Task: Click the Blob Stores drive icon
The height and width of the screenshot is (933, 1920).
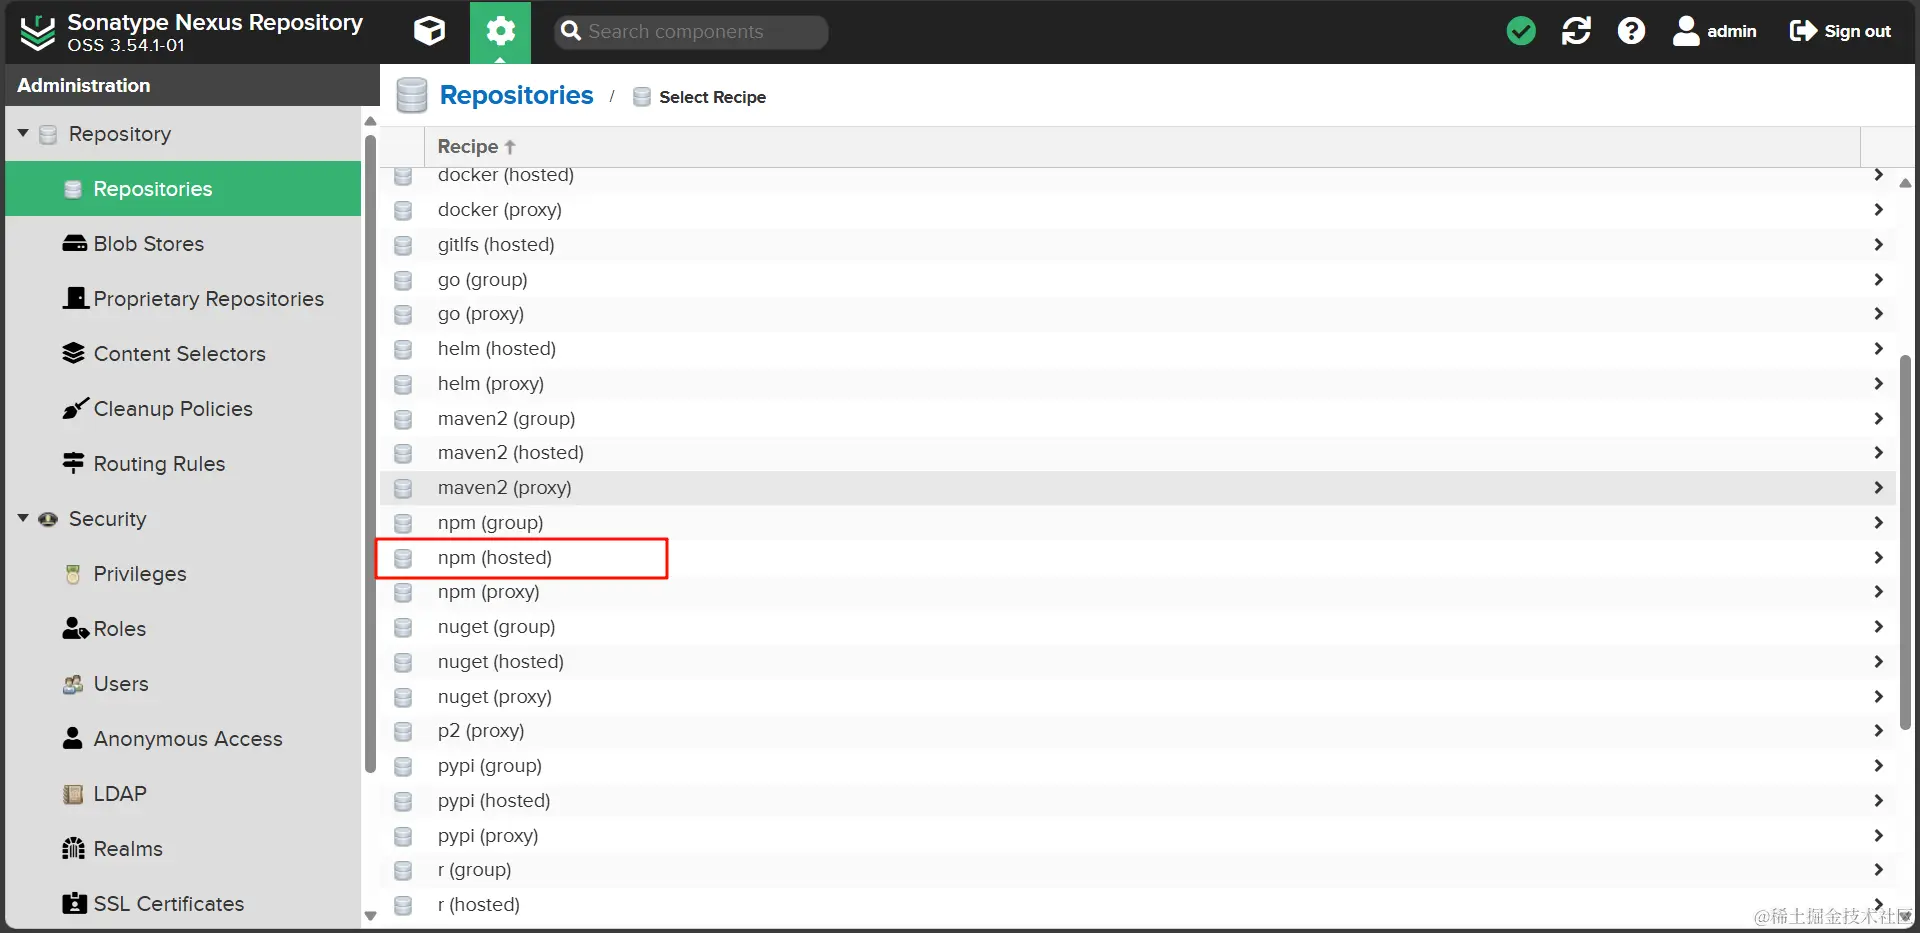Action: click(x=74, y=244)
